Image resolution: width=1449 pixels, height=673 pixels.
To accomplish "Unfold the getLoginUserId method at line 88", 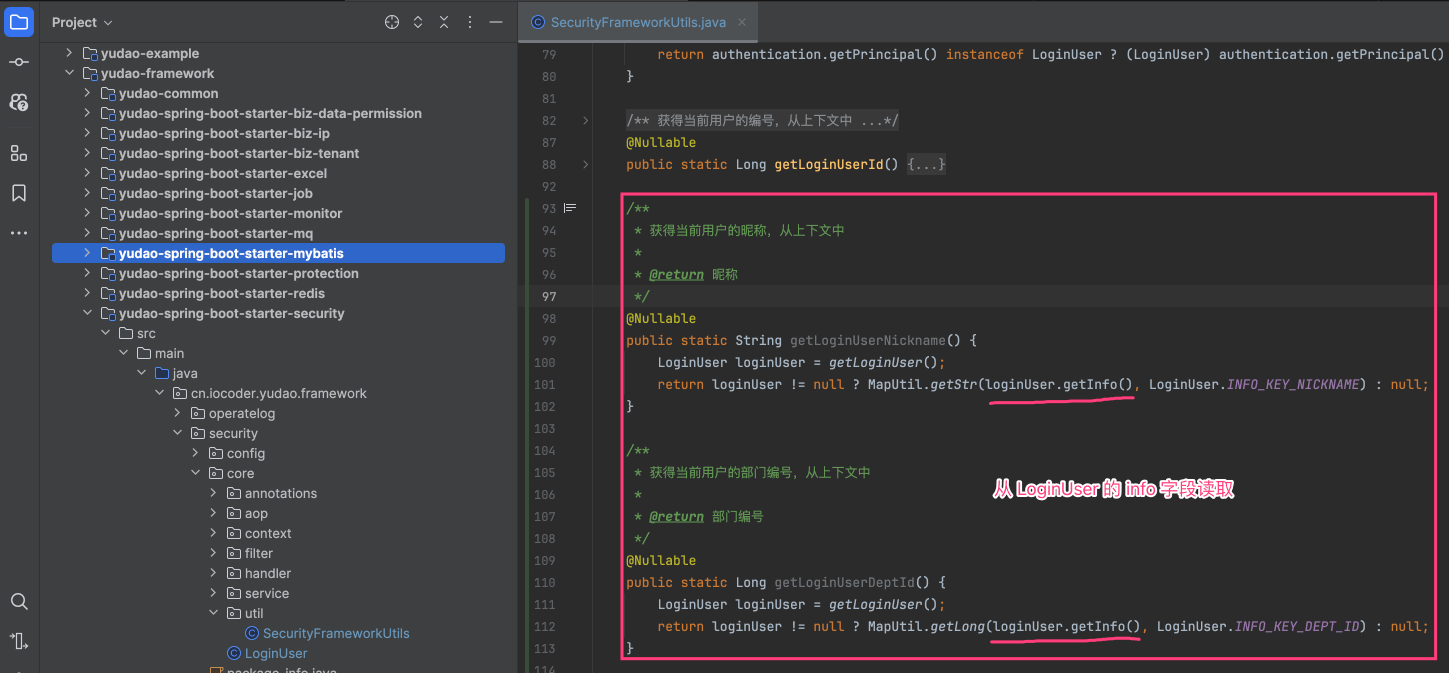I will [585, 164].
